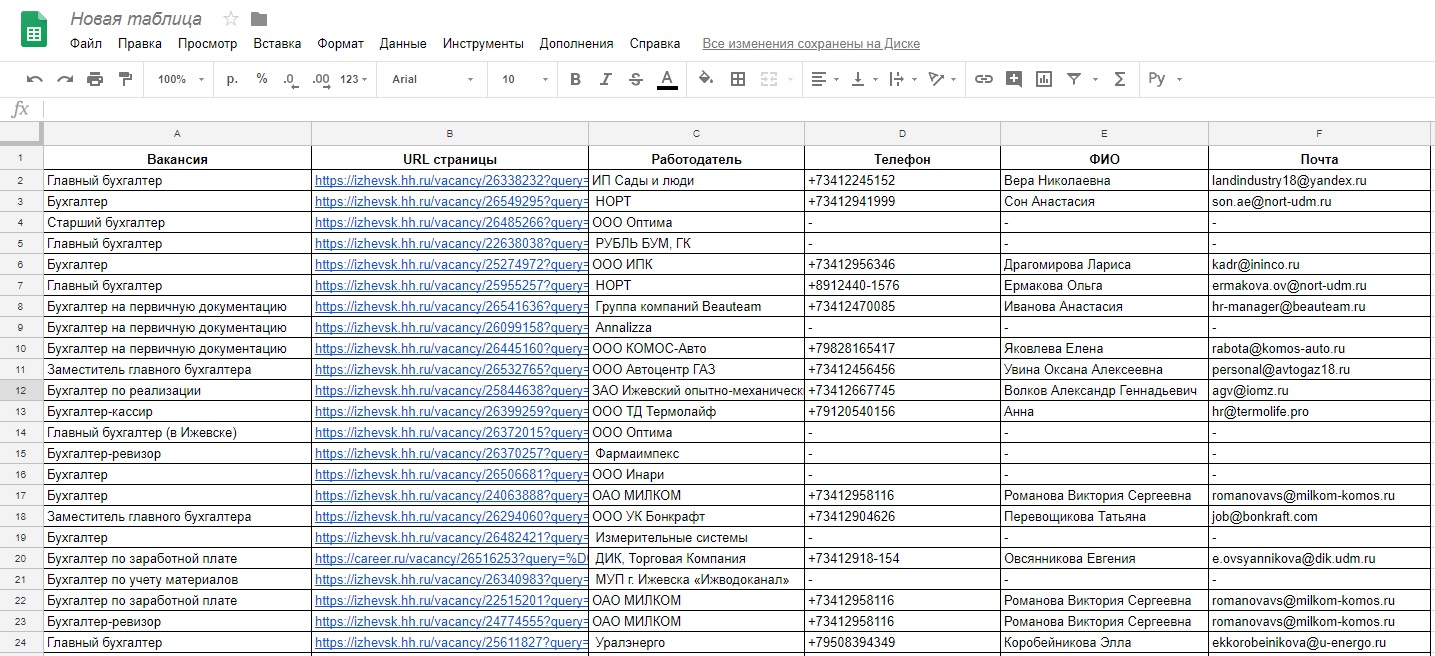The image size is (1435, 656).
Task: Open the Данные menu
Action: click(404, 44)
